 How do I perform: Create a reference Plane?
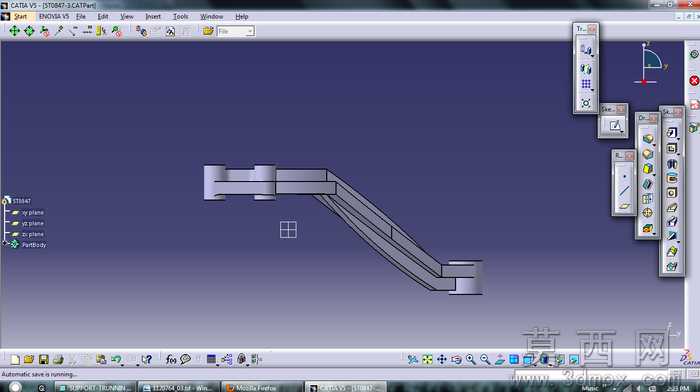[624, 206]
